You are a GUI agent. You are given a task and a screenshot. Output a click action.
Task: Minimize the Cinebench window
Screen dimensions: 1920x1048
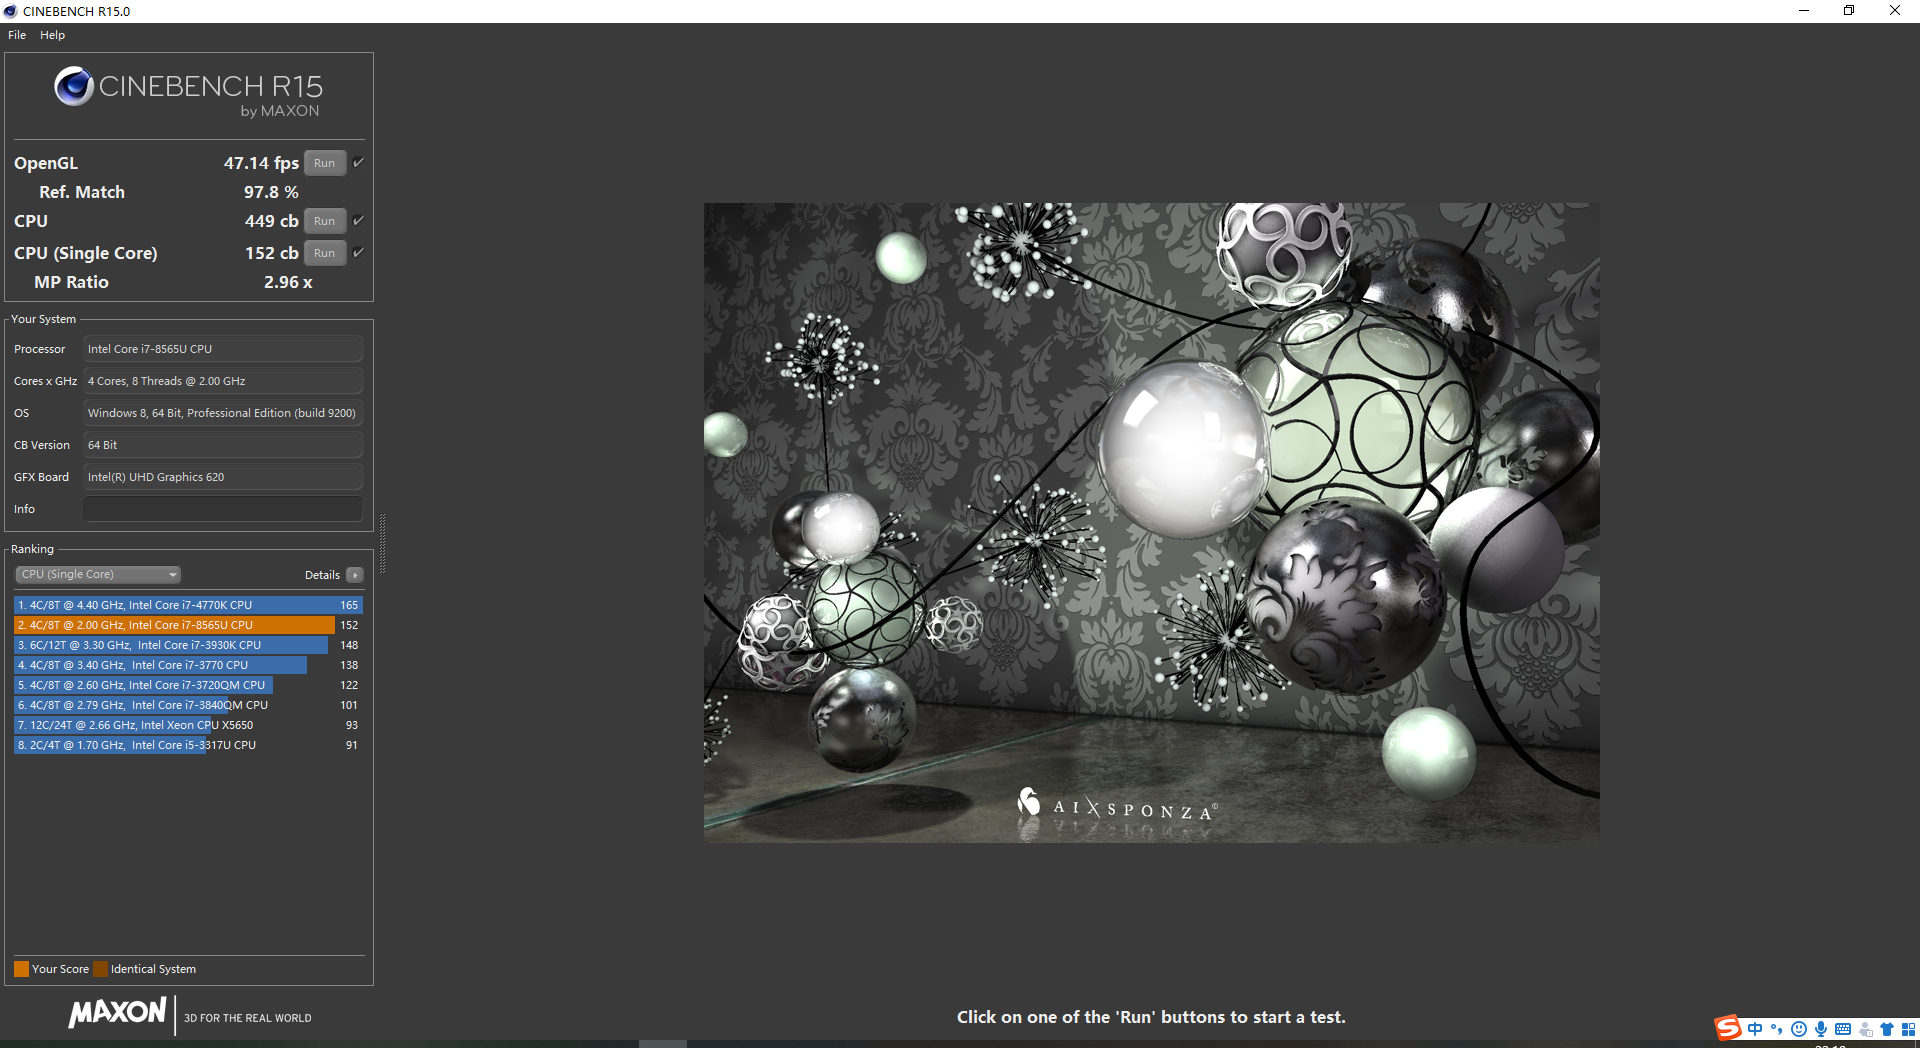[x=1804, y=11]
